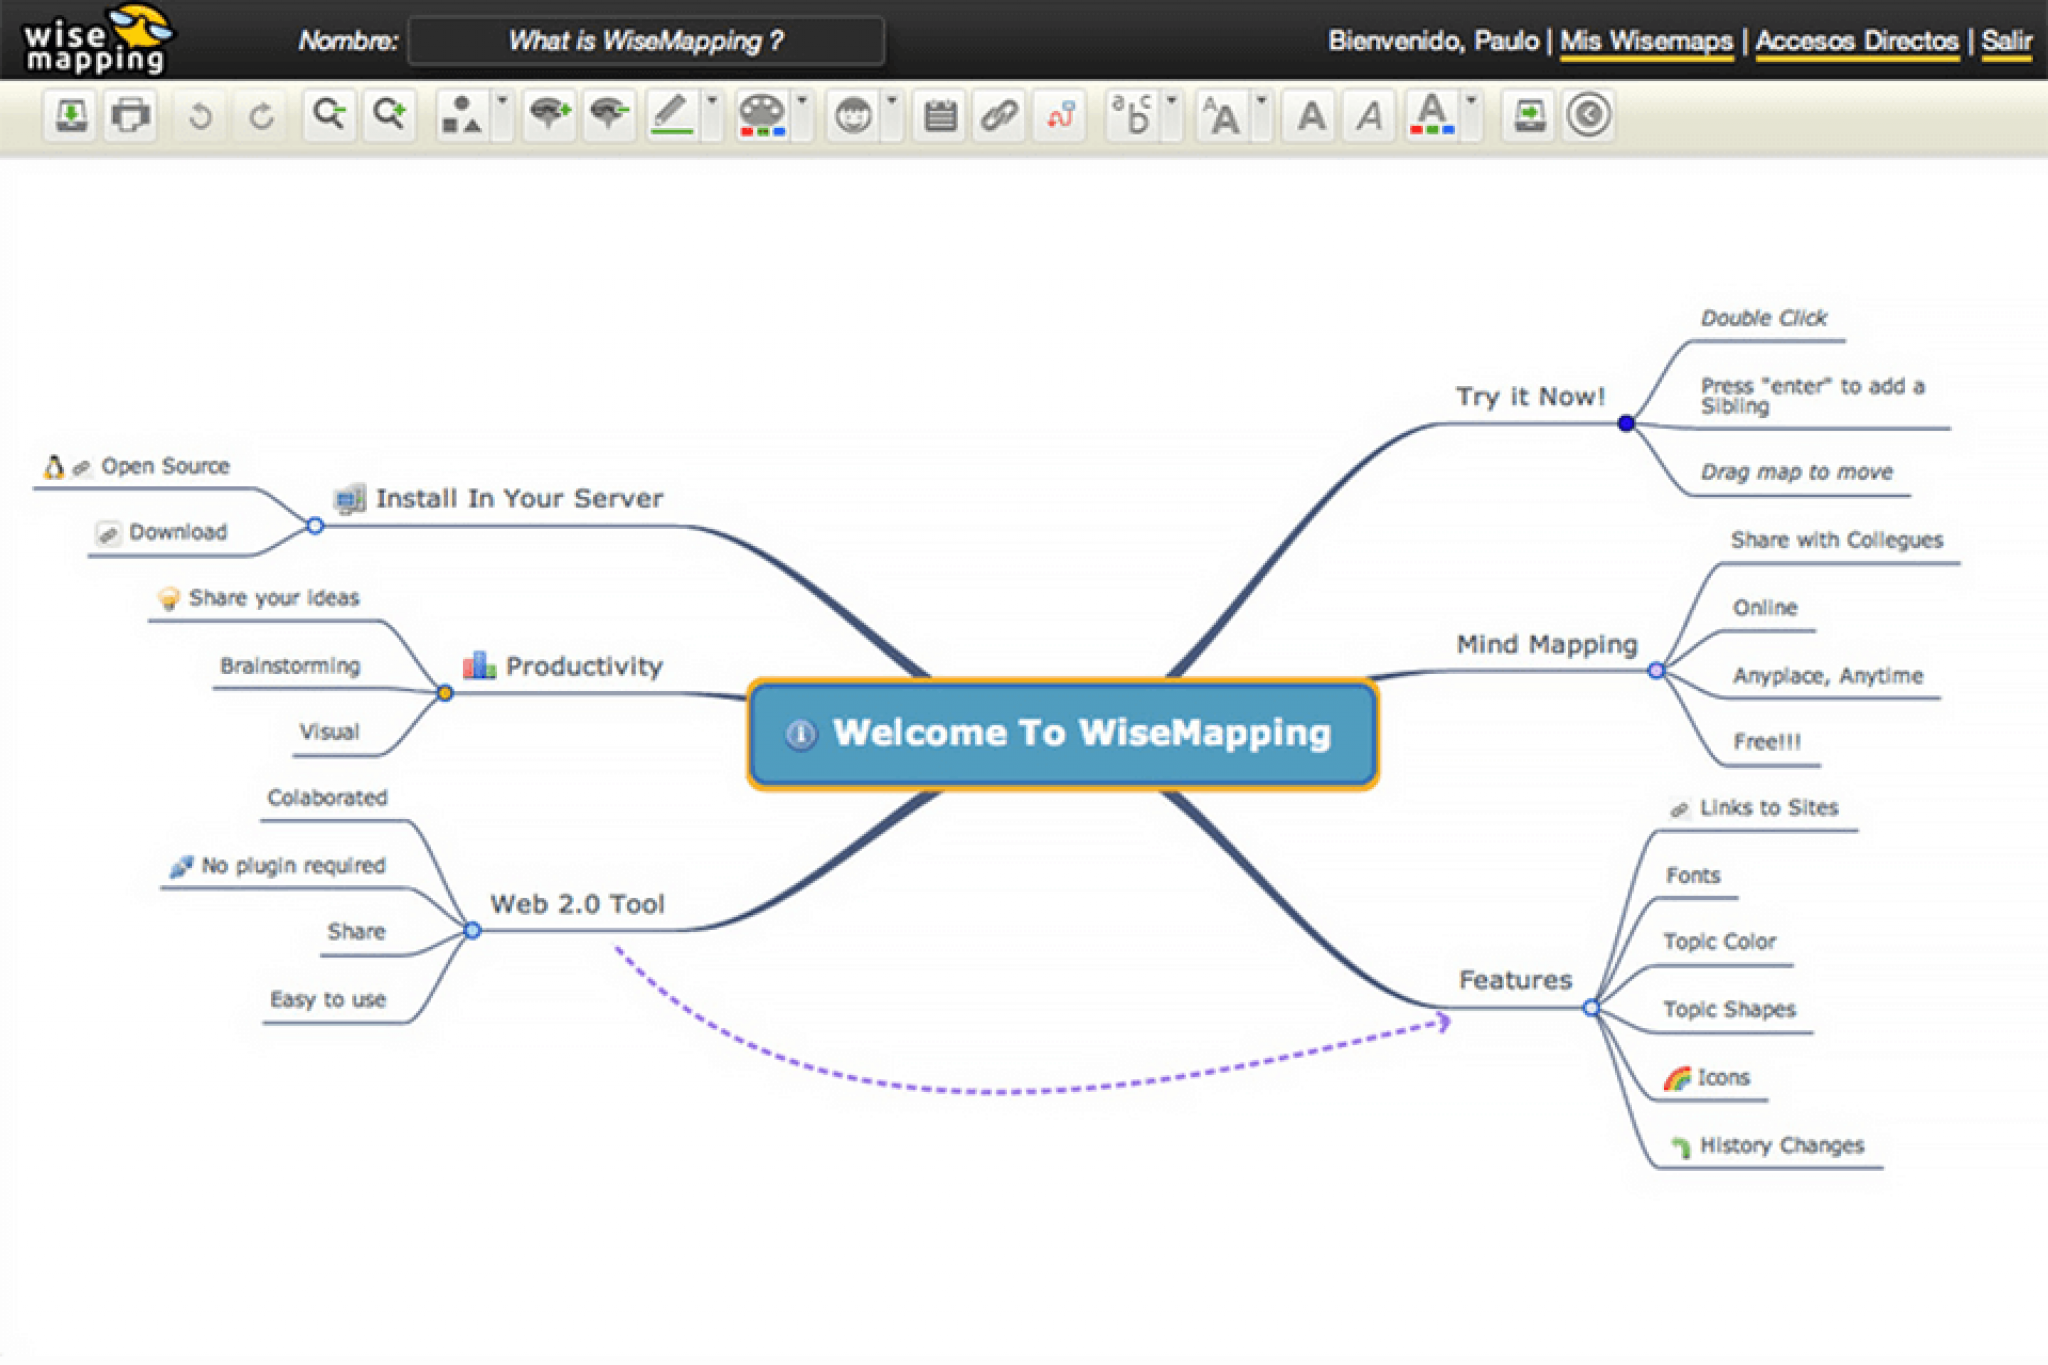Select the Topic Shapes subtopic
This screenshot has height=1365, width=2048.
[1729, 1009]
